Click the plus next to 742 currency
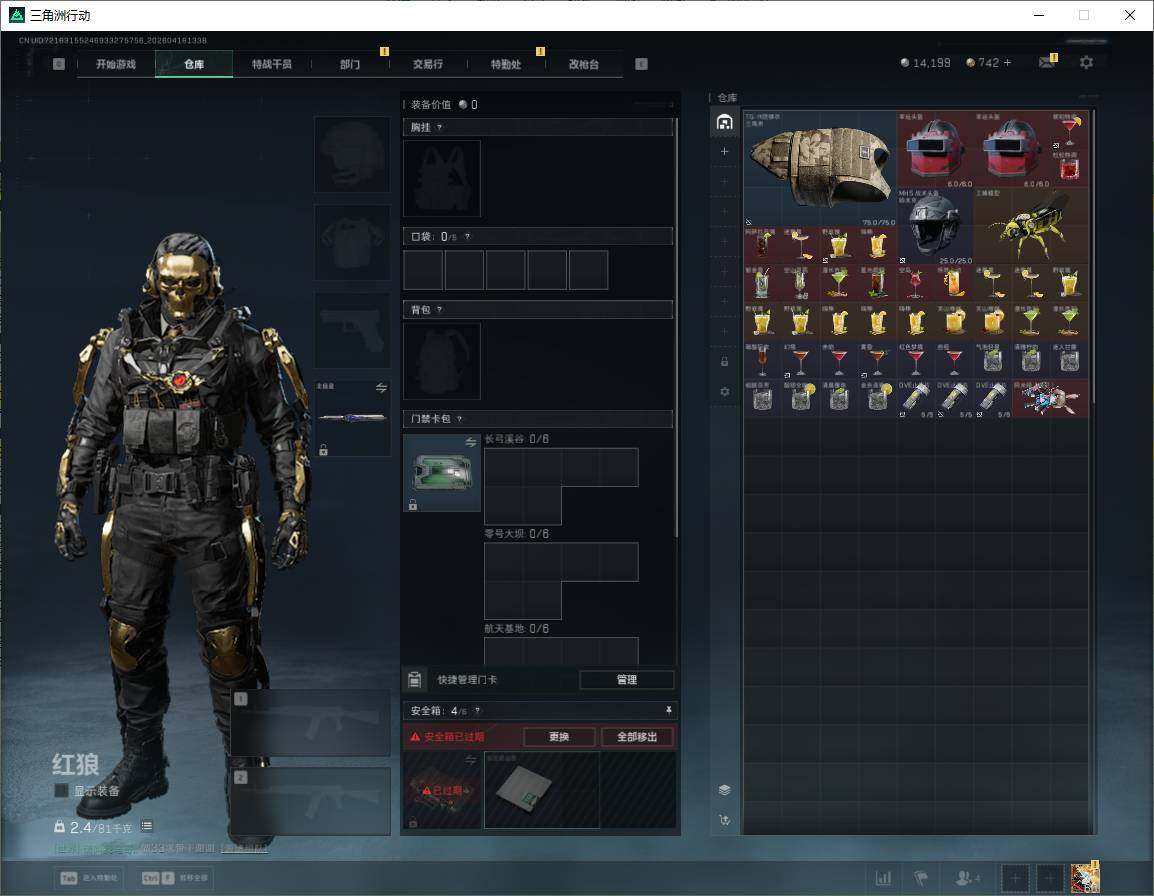This screenshot has width=1154, height=896. [x=1008, y=63]
